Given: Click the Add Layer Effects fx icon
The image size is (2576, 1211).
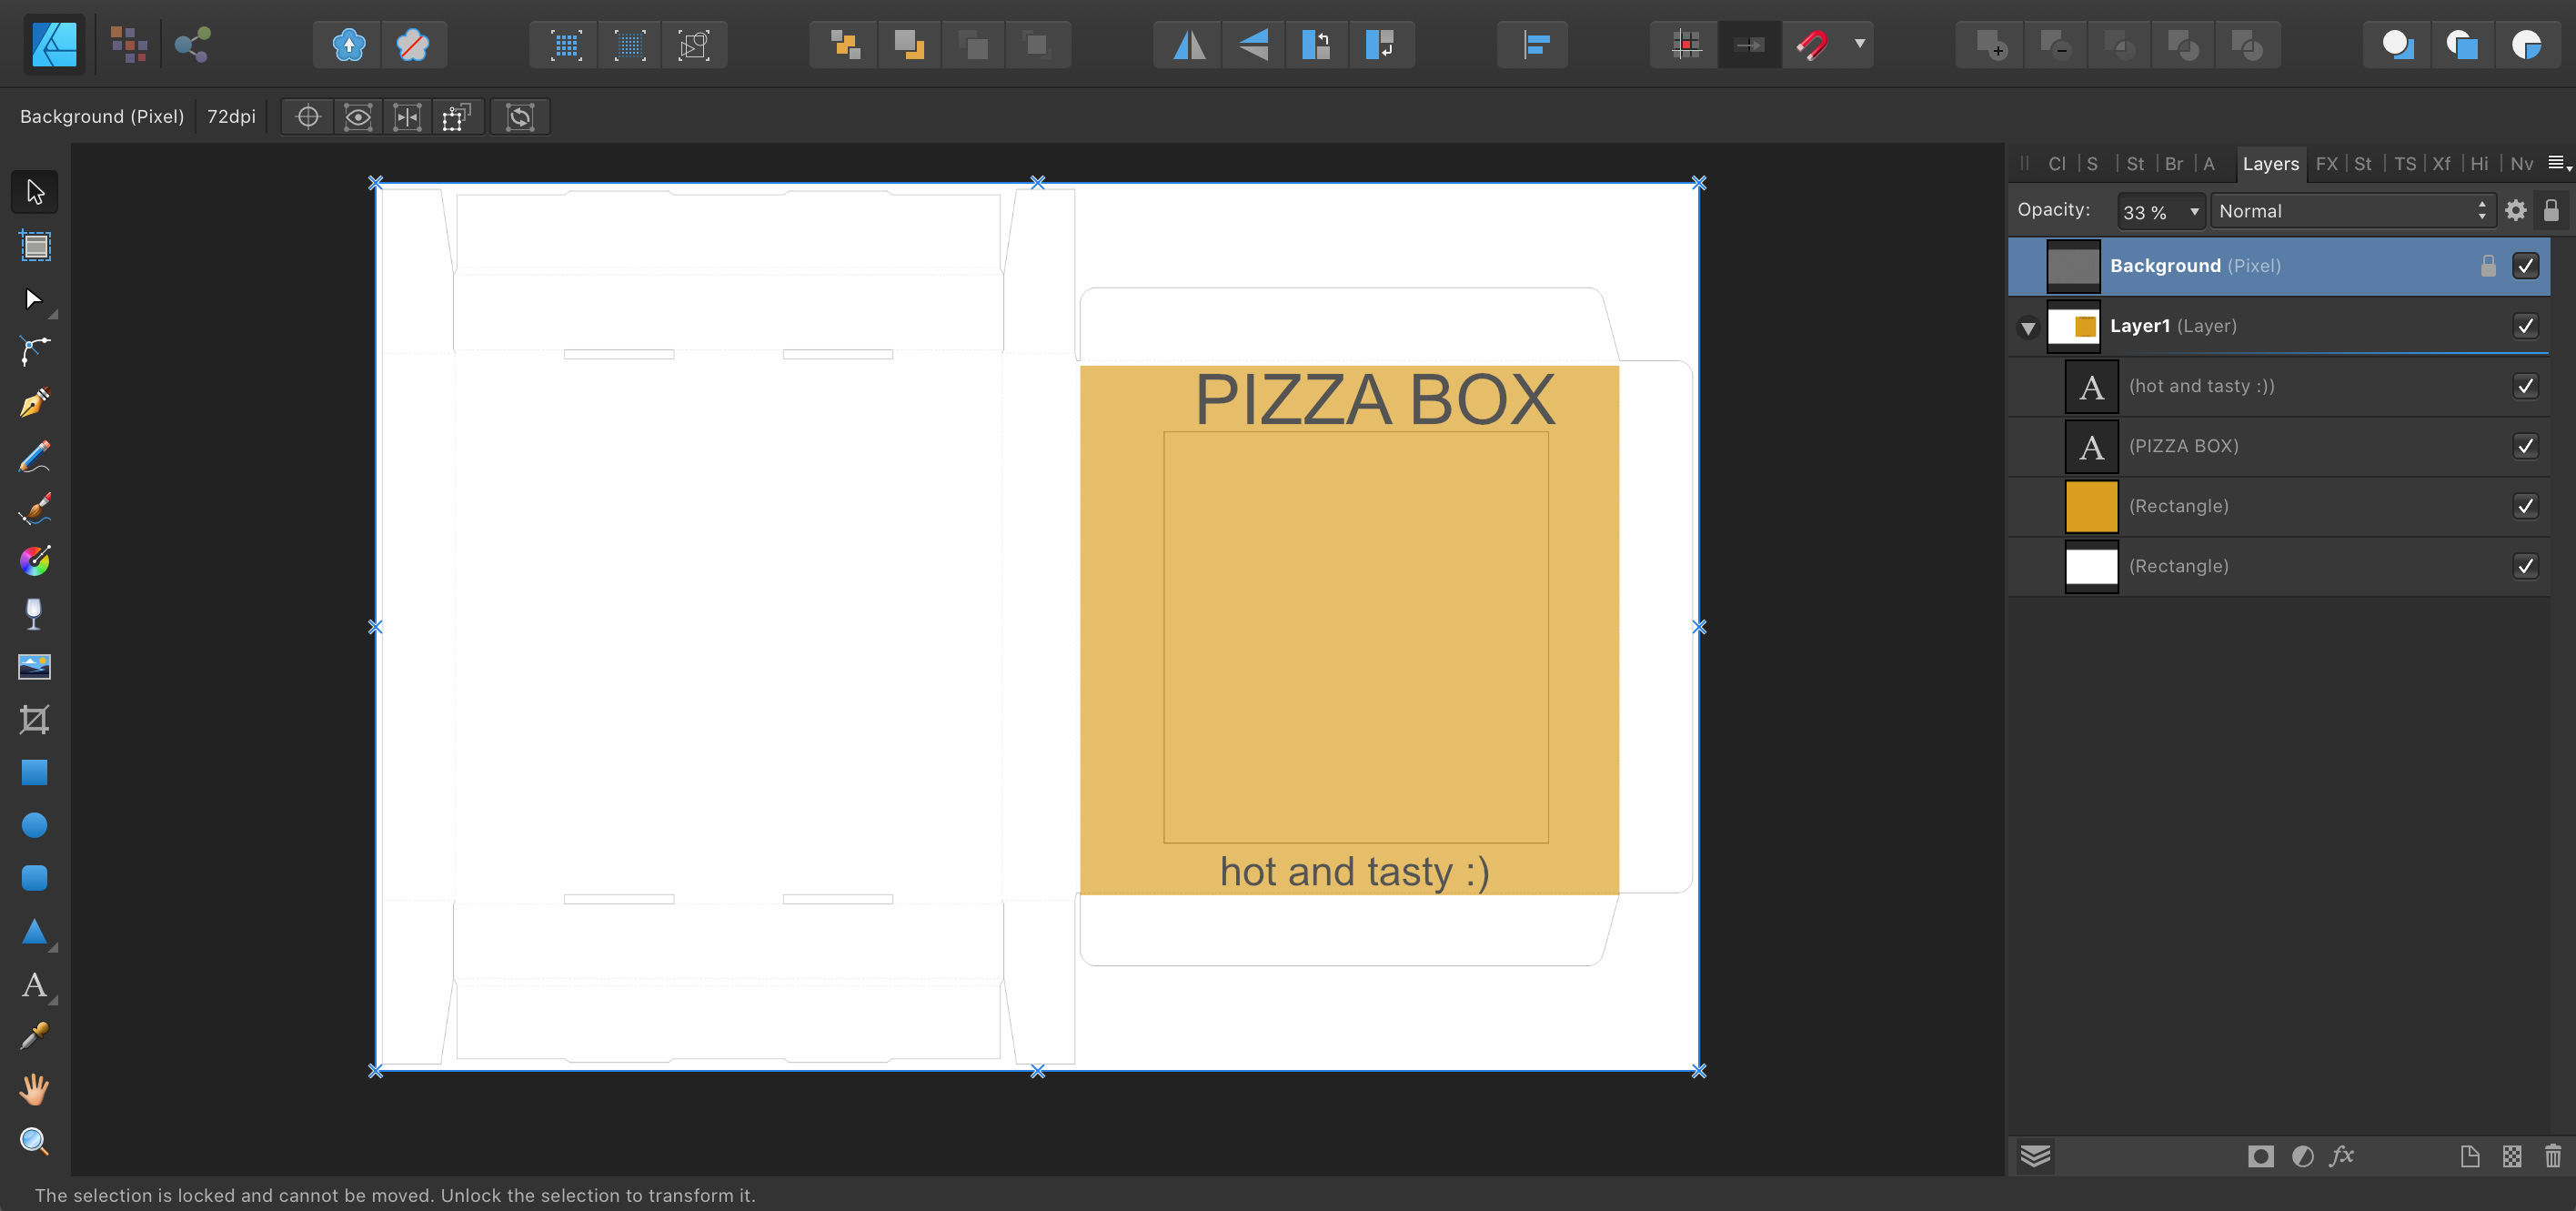Looking at the screenshot, I should point(2343,1157).
